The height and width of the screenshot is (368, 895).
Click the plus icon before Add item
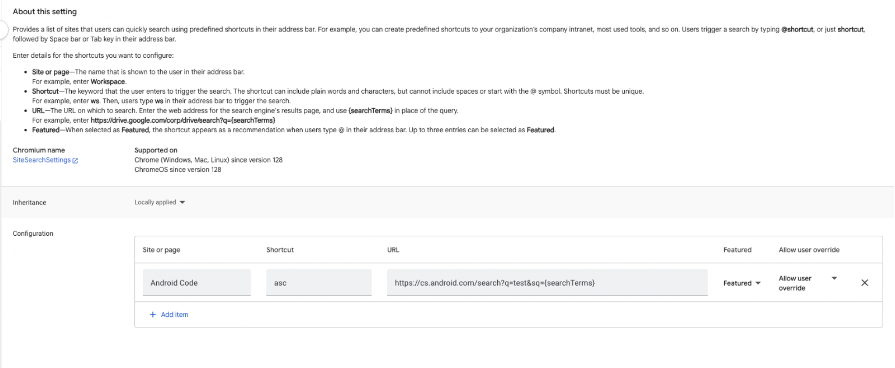[x=152, y=314]
